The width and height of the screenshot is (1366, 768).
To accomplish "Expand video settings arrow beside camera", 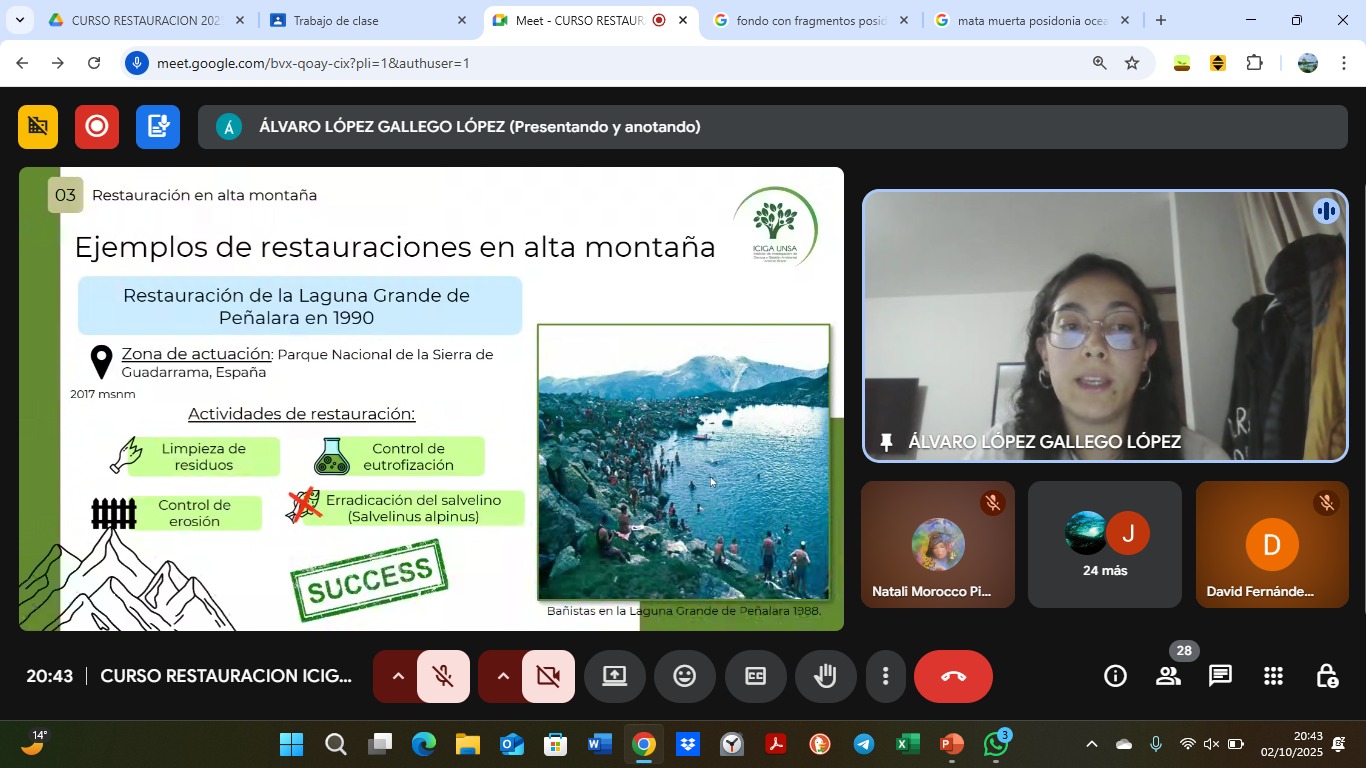I will [x=503, y=677].
